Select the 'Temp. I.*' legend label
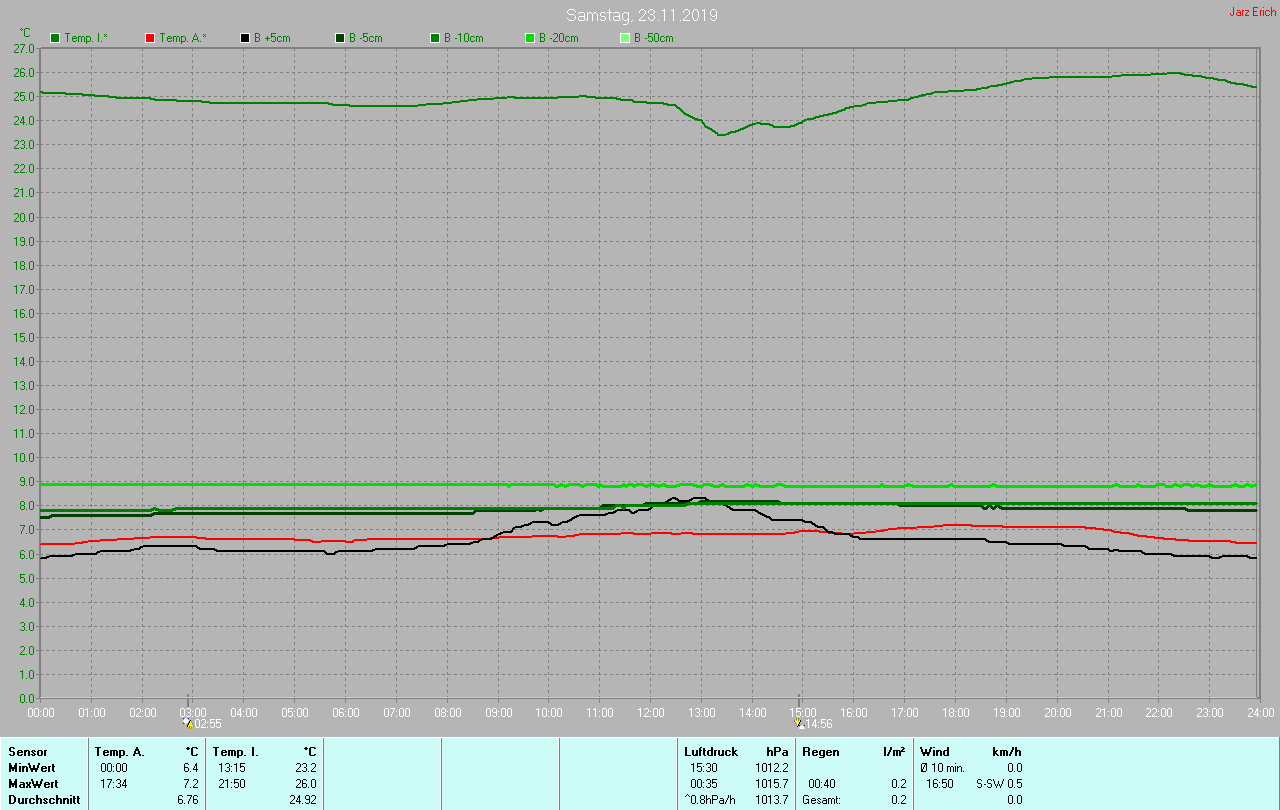The width and height of the screenshot is (1280, 810). (x=87, y=38)
